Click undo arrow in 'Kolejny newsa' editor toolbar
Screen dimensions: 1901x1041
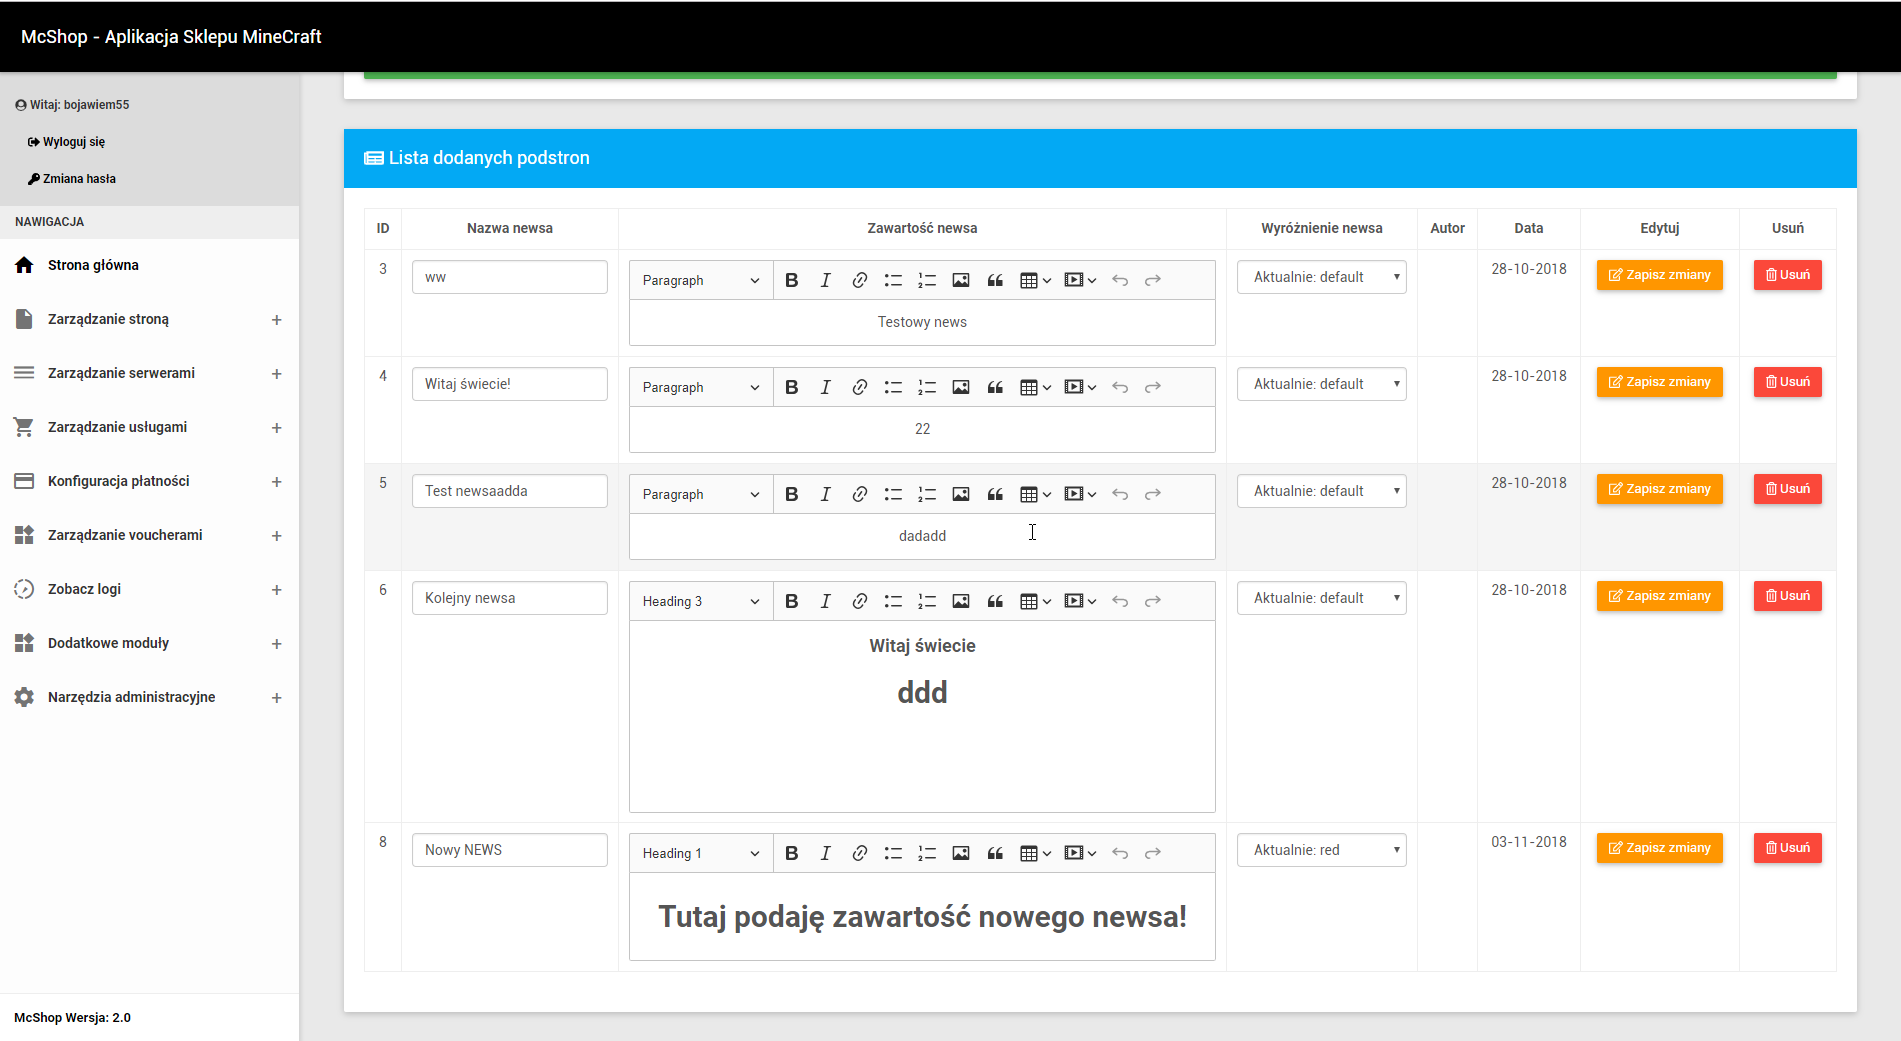click(1120, 601)
